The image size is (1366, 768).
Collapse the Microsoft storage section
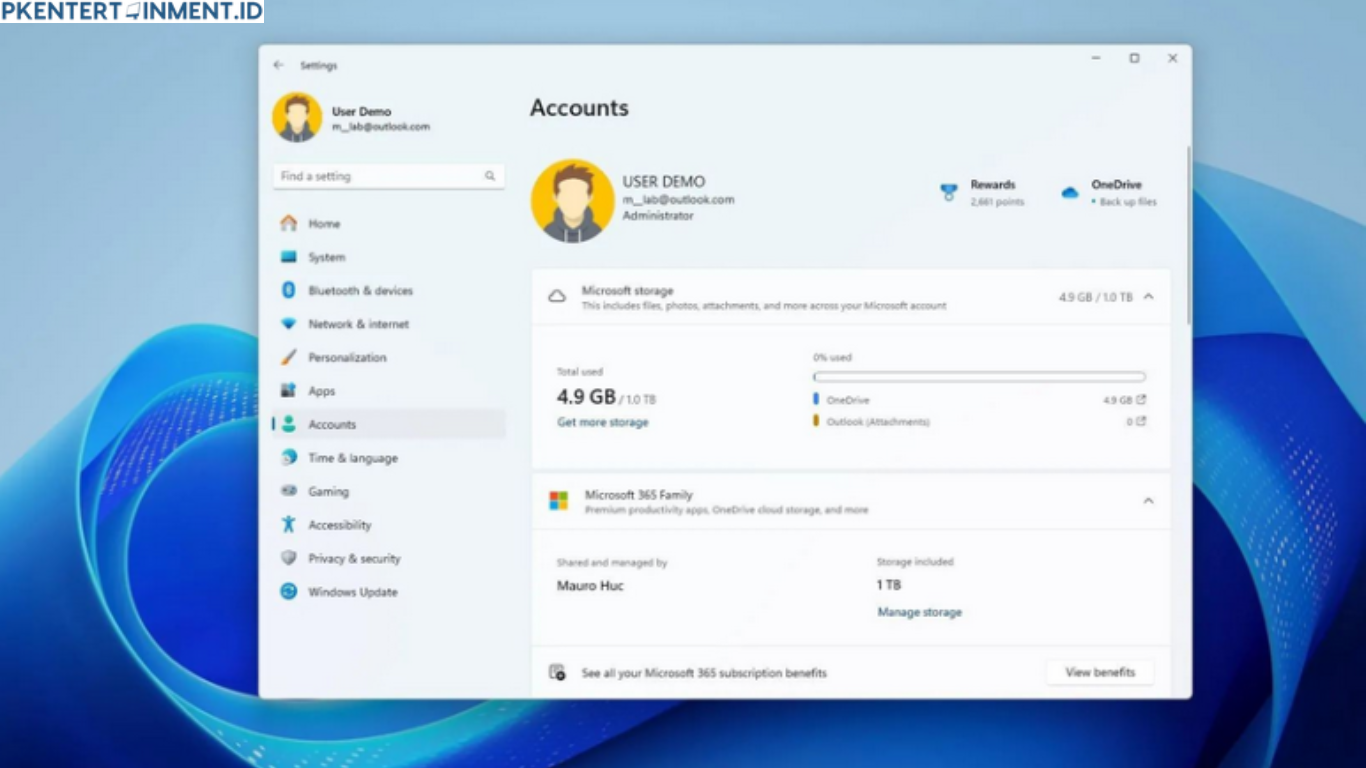[x=1148, y=296]
